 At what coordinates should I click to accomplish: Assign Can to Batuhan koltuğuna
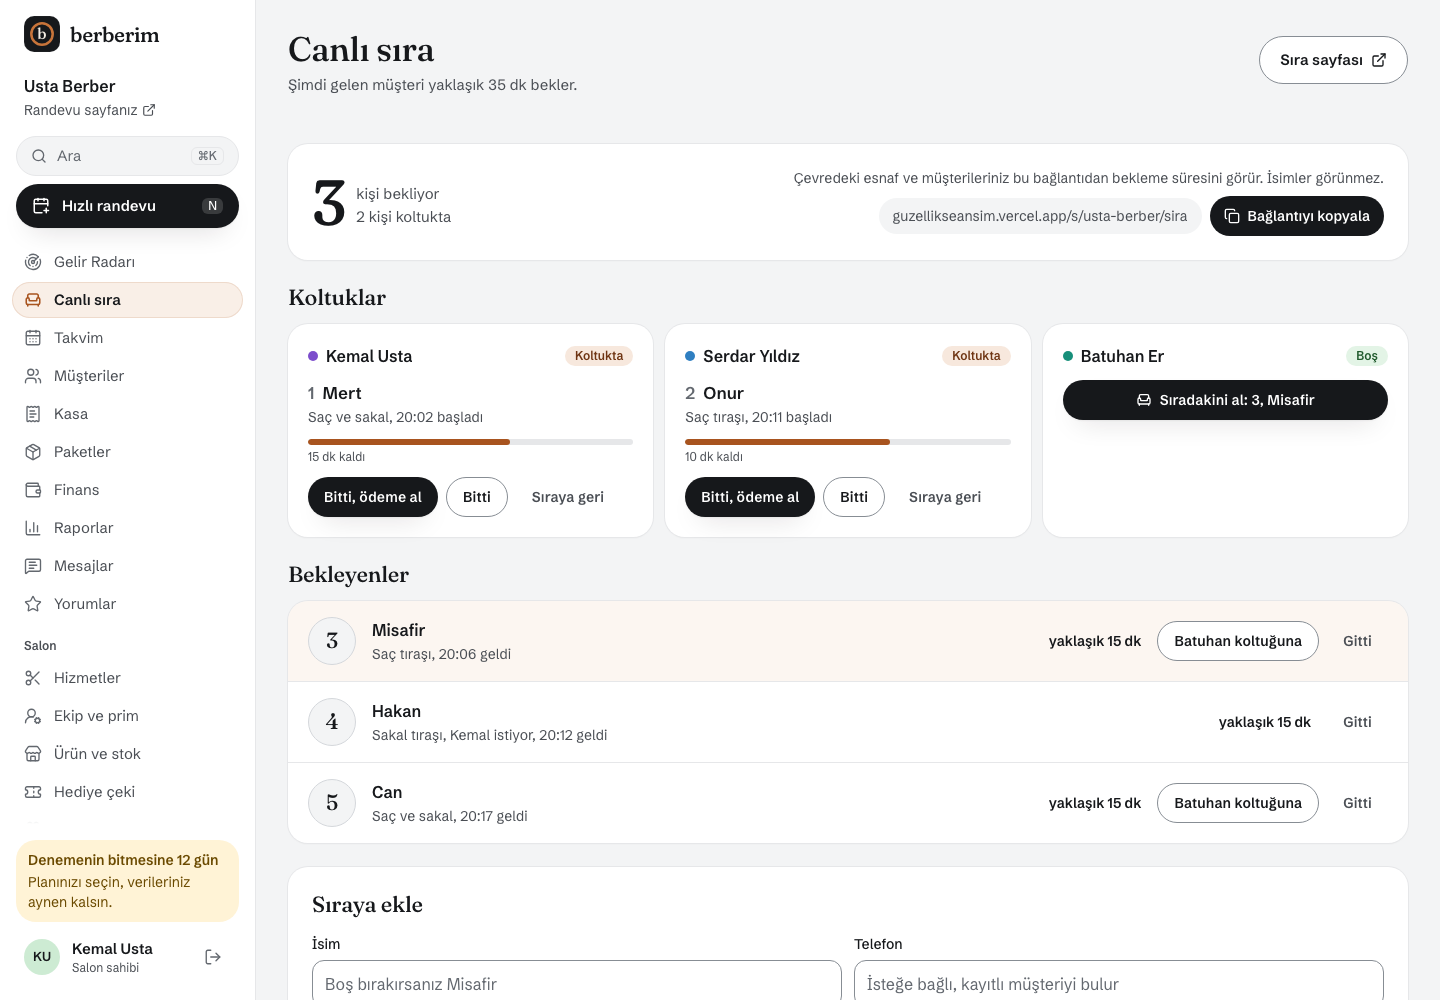click(x=1238, y=803)
